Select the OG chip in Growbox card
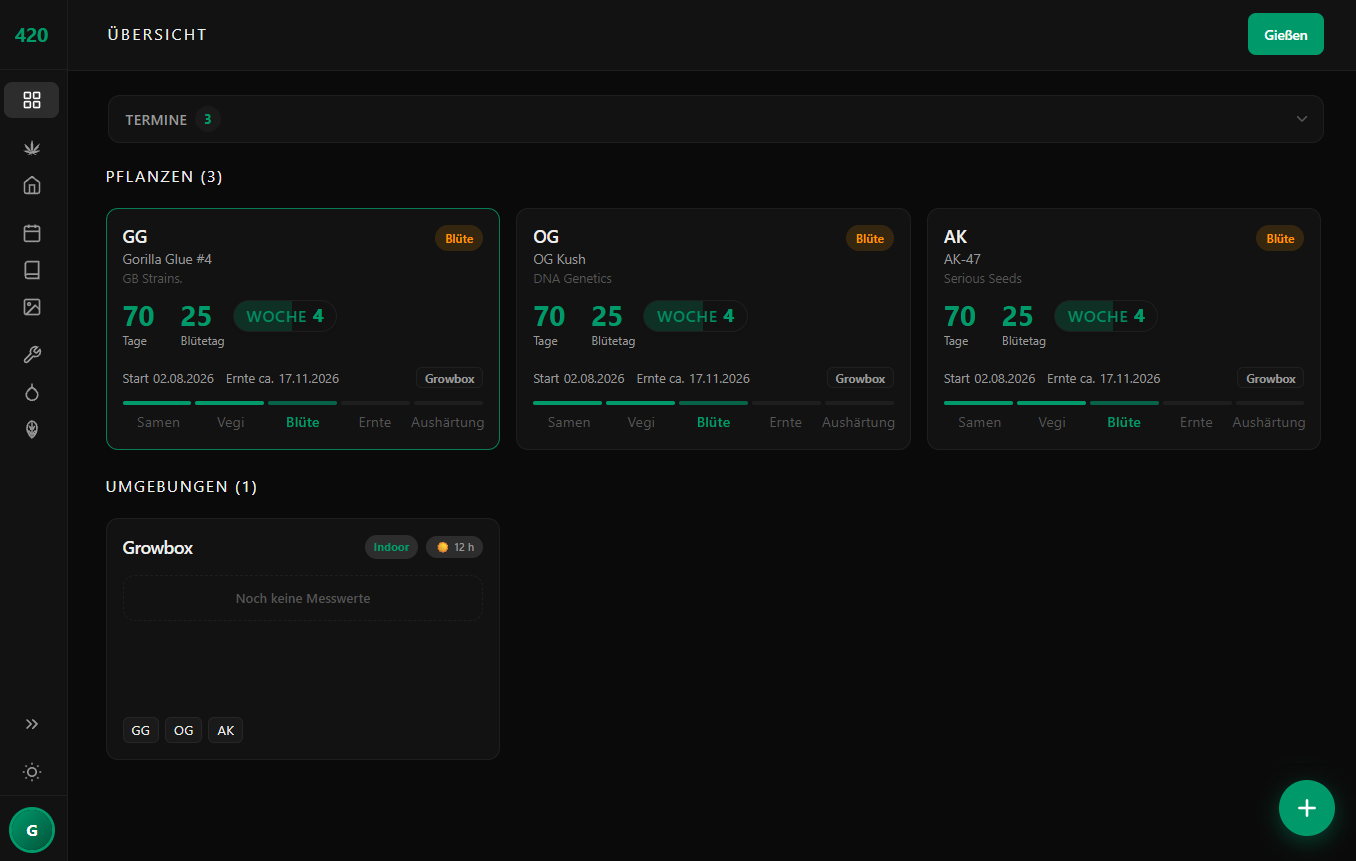This screenshot has width=1356, height=861. point(184,730)
